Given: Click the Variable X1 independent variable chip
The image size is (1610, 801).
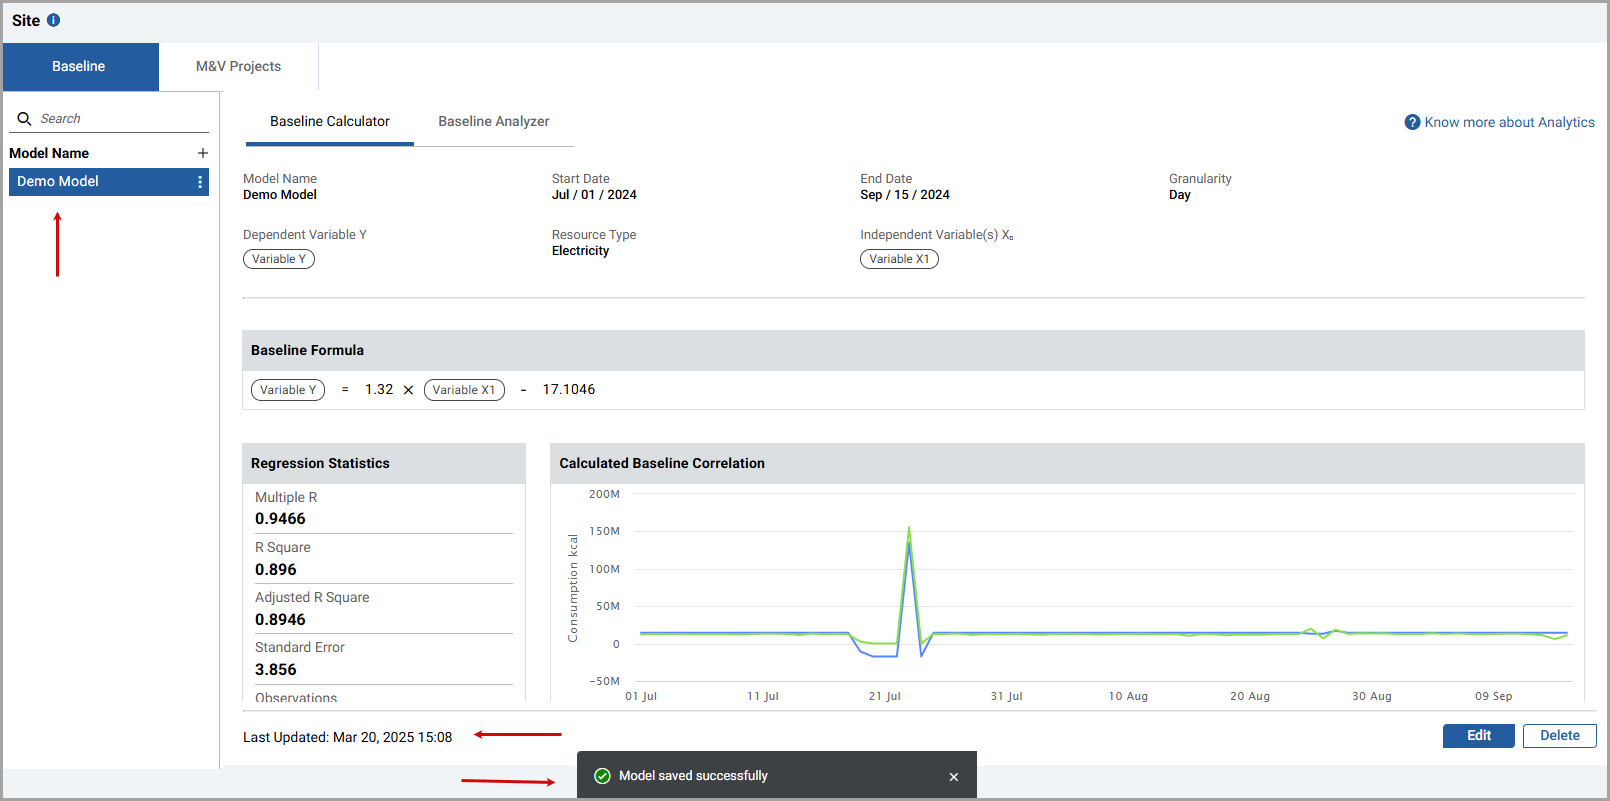Looking at the screenshot, I should (x=898, y=259).
